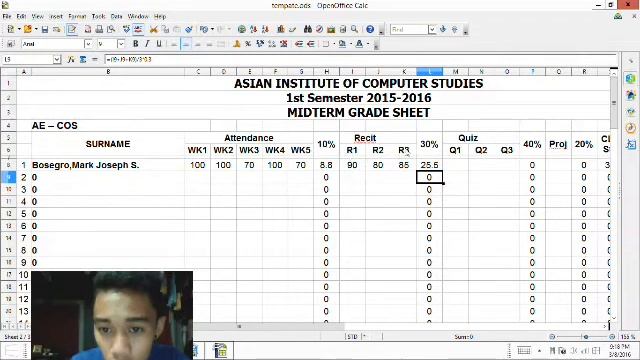Toggle Align Left button
640x360 pixels.
tap(174, 44)
